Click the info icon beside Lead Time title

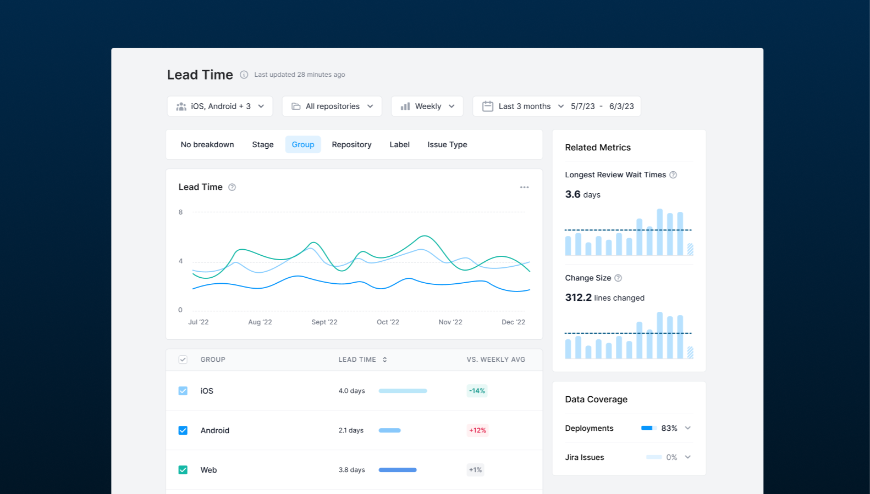click(x=244, y=75)
